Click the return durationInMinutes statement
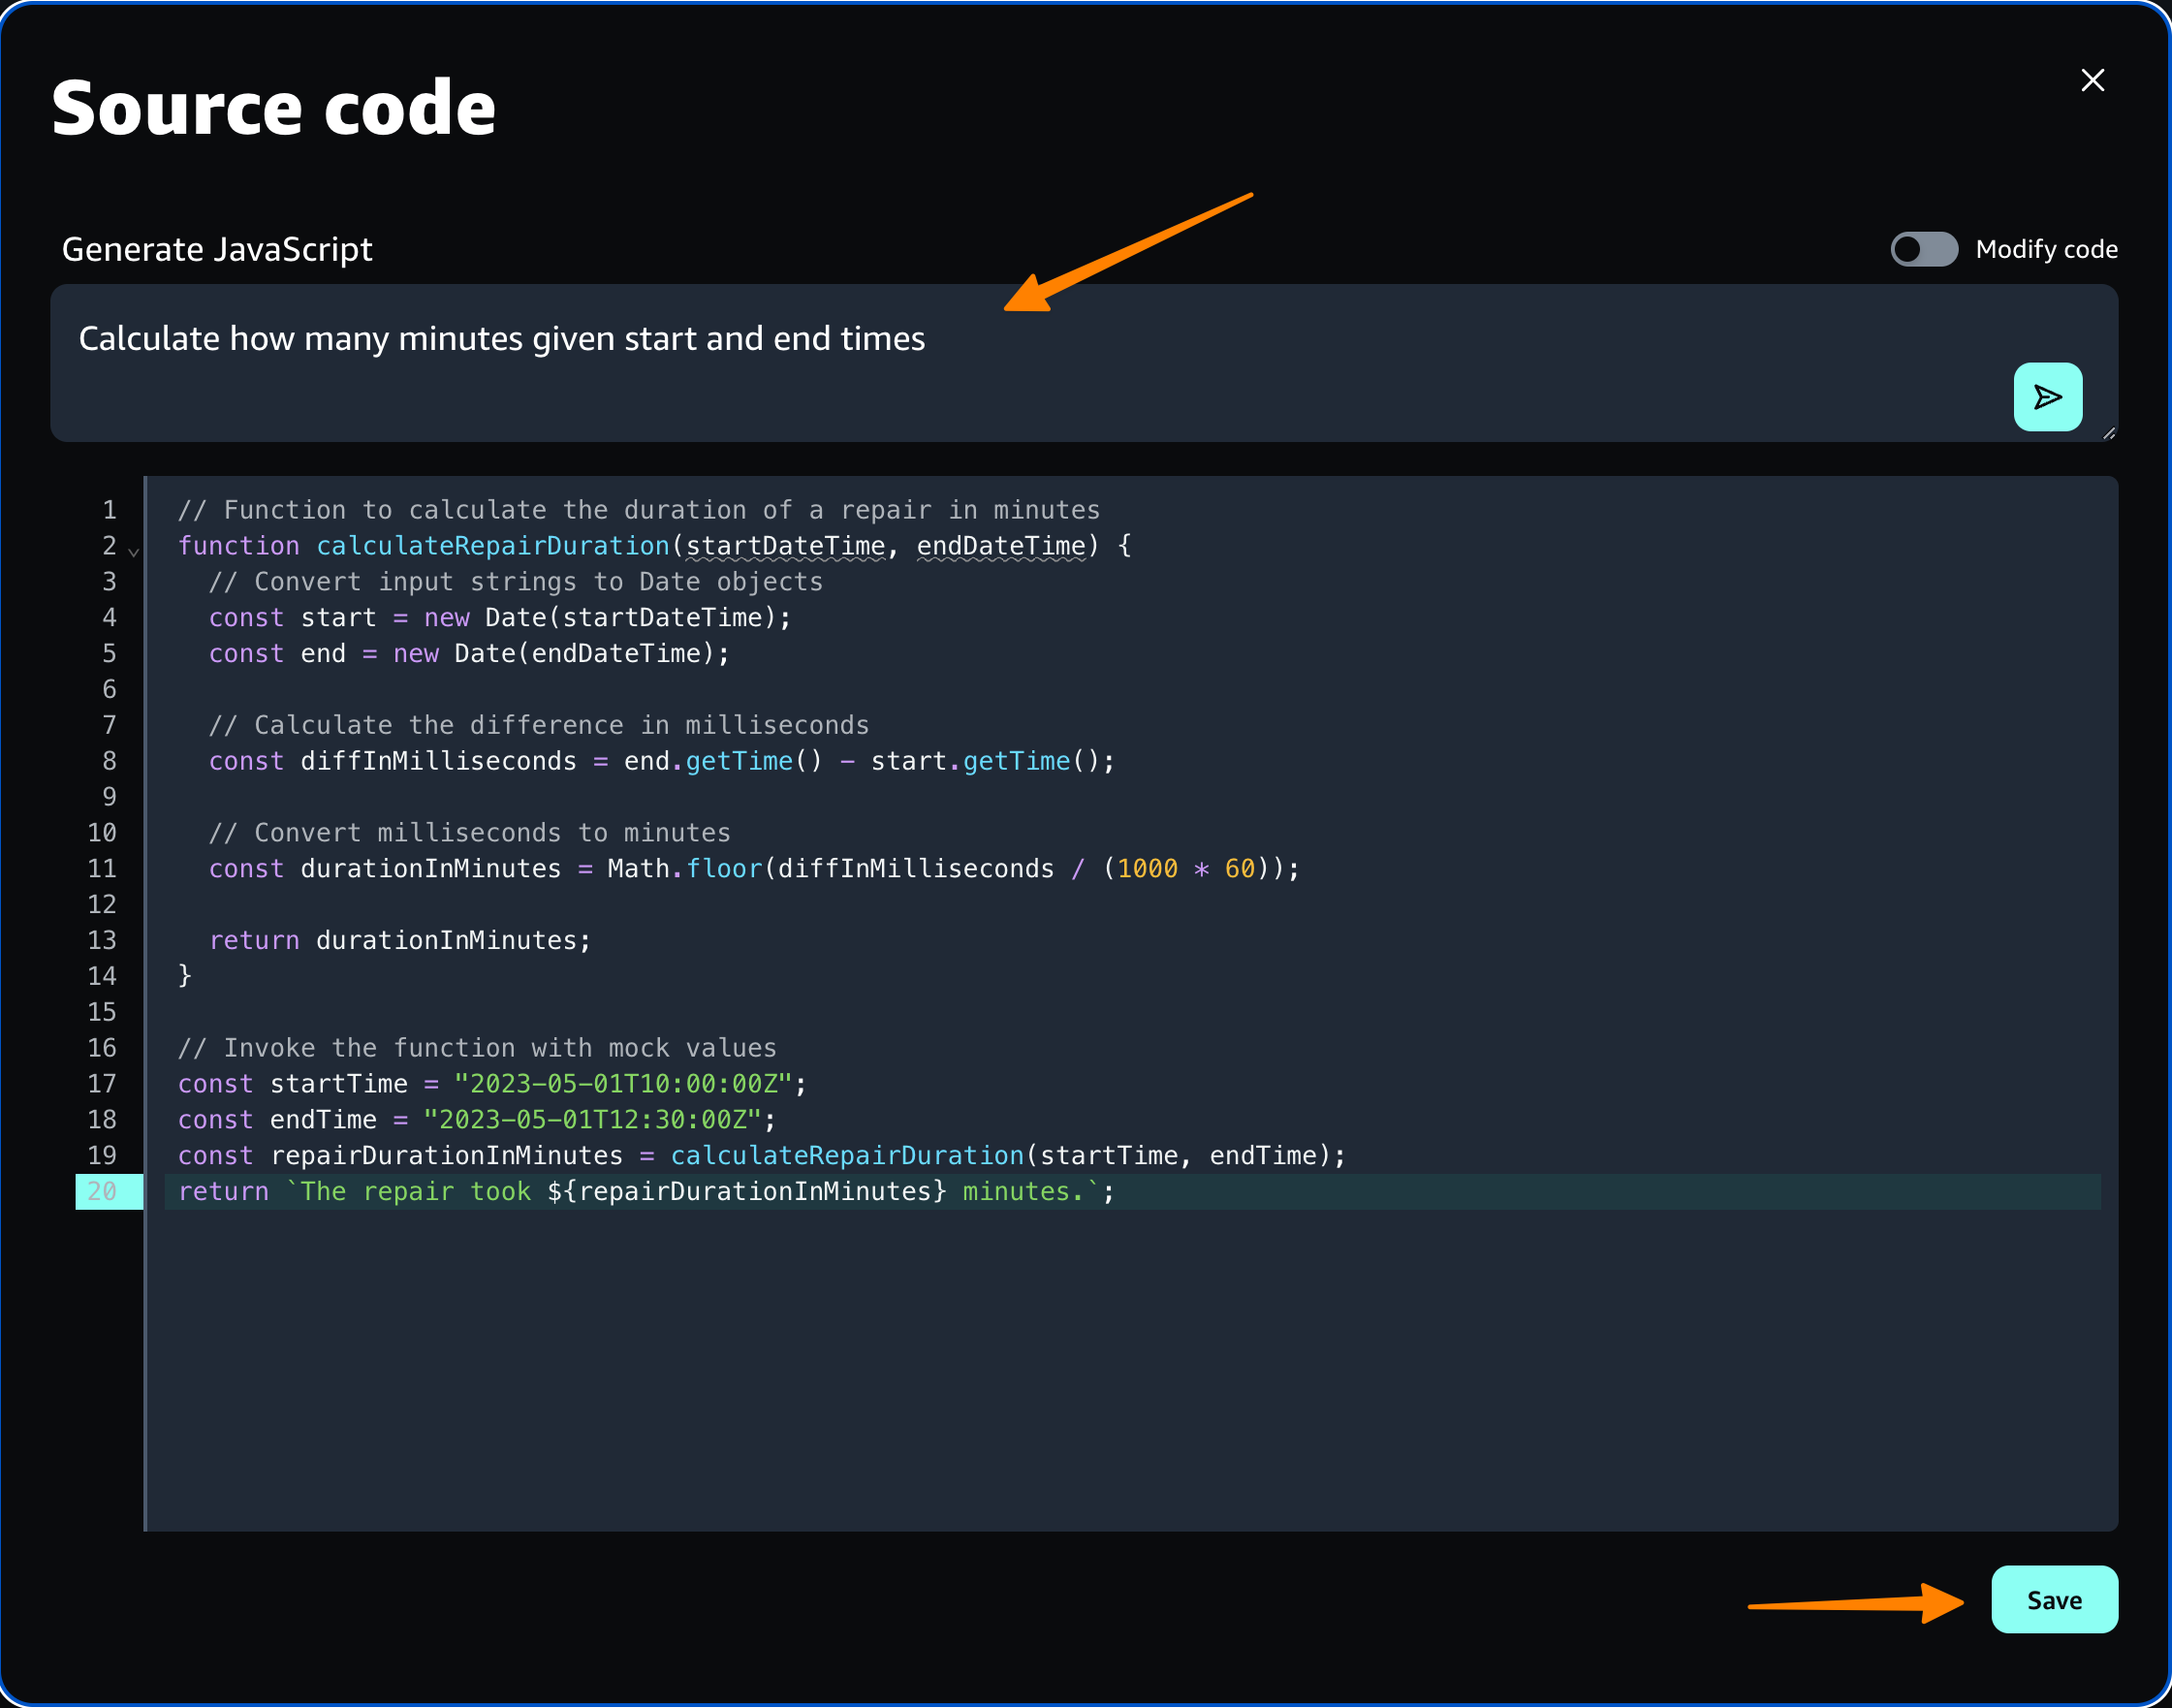This screenshot has width=2172, height=1708. click(x=400, y=940)
